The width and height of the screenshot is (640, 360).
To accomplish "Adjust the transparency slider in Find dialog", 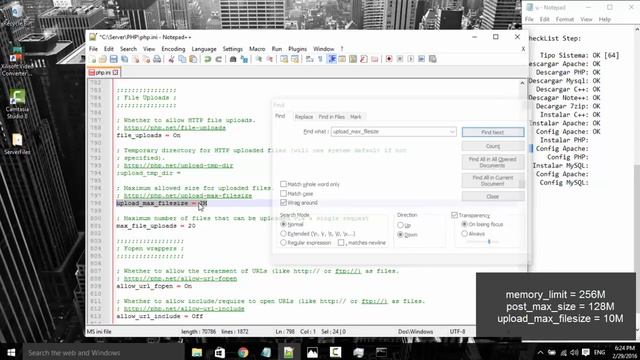I will point(489,242).
